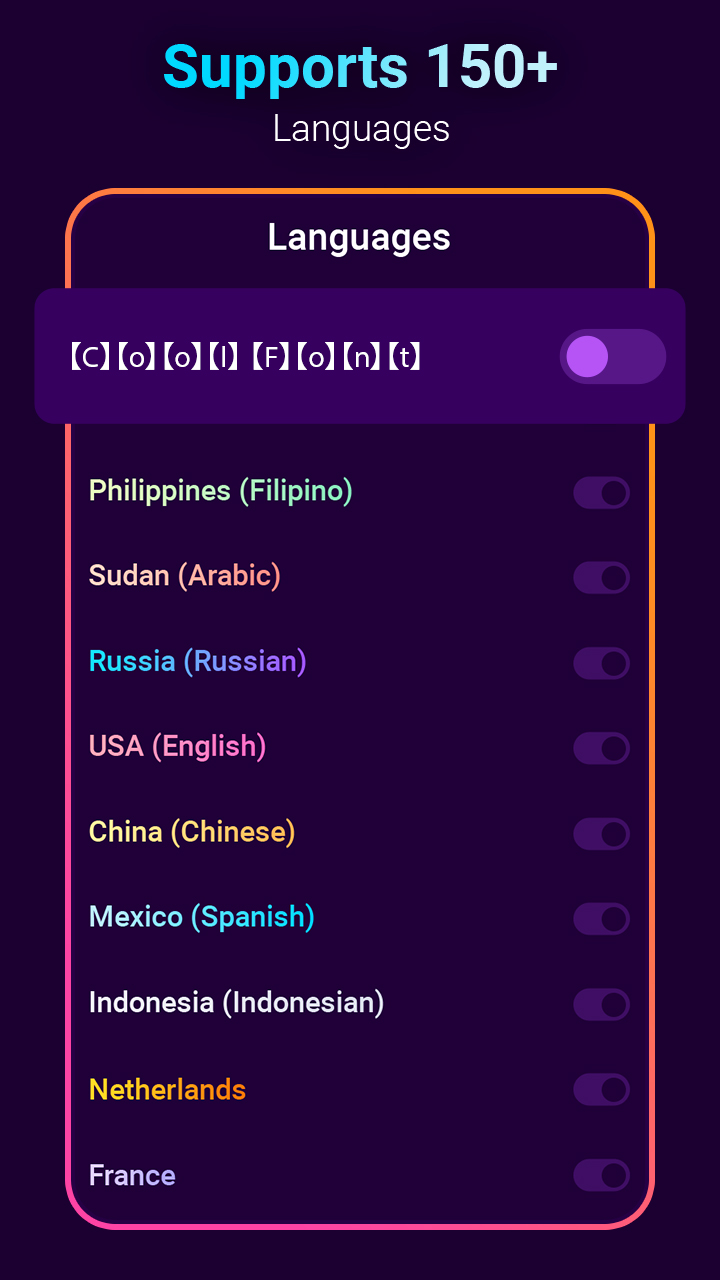720x1280 pixels.
Task: Tap the bracketed Cool Font label
Action: [246, 357]
